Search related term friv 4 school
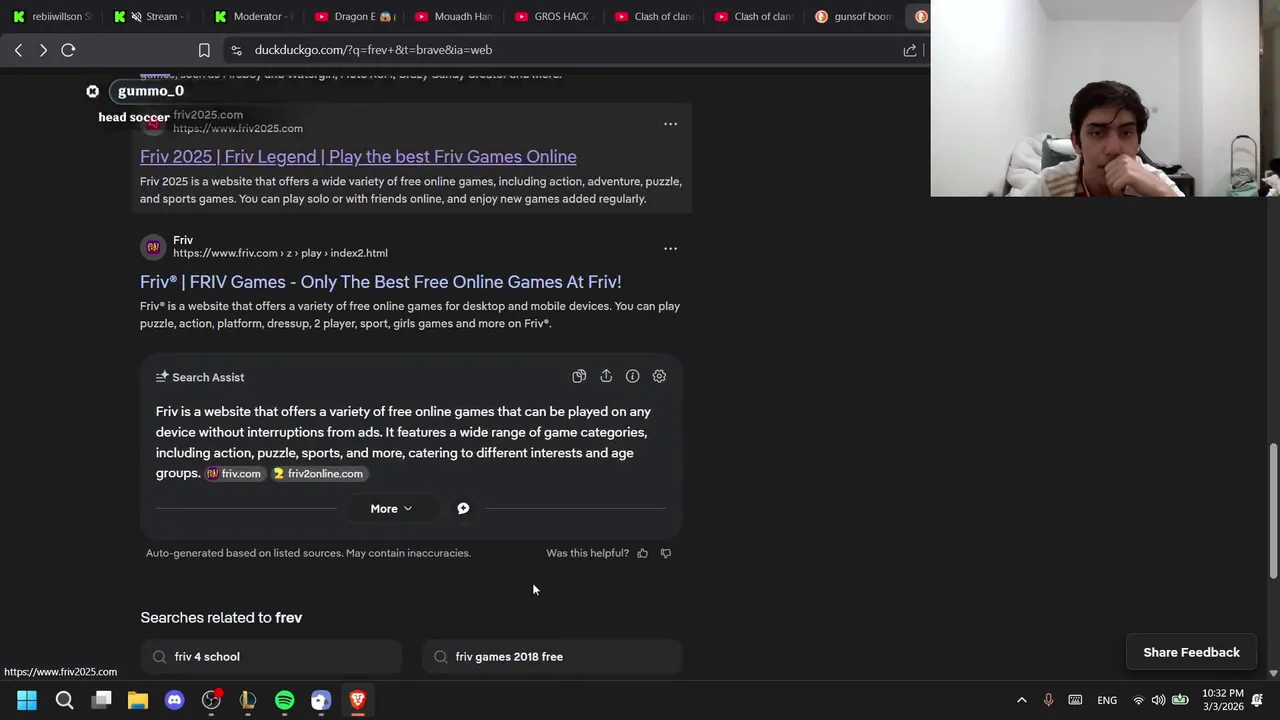The image size is (1280, 720). (x=271, y=657)
